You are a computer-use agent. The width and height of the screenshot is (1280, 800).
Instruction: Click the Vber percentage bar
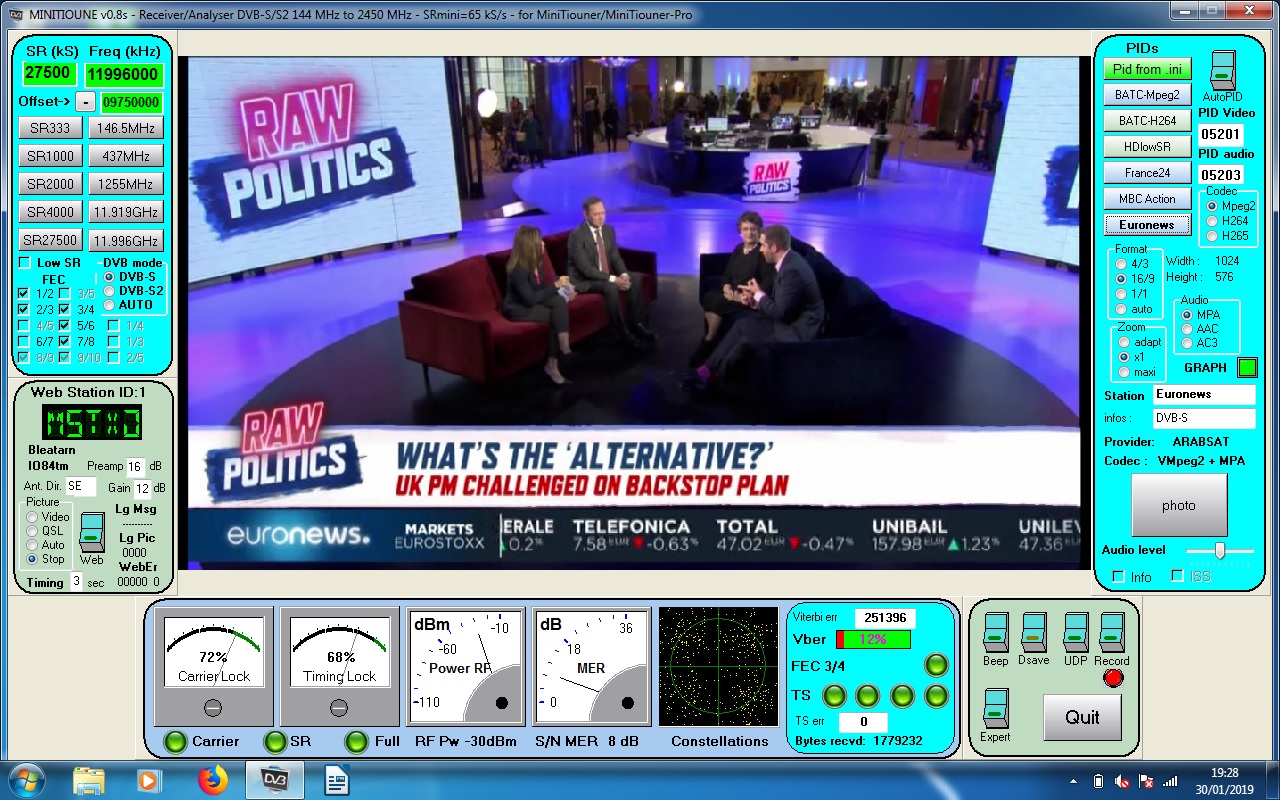click(x=873, y=639)
